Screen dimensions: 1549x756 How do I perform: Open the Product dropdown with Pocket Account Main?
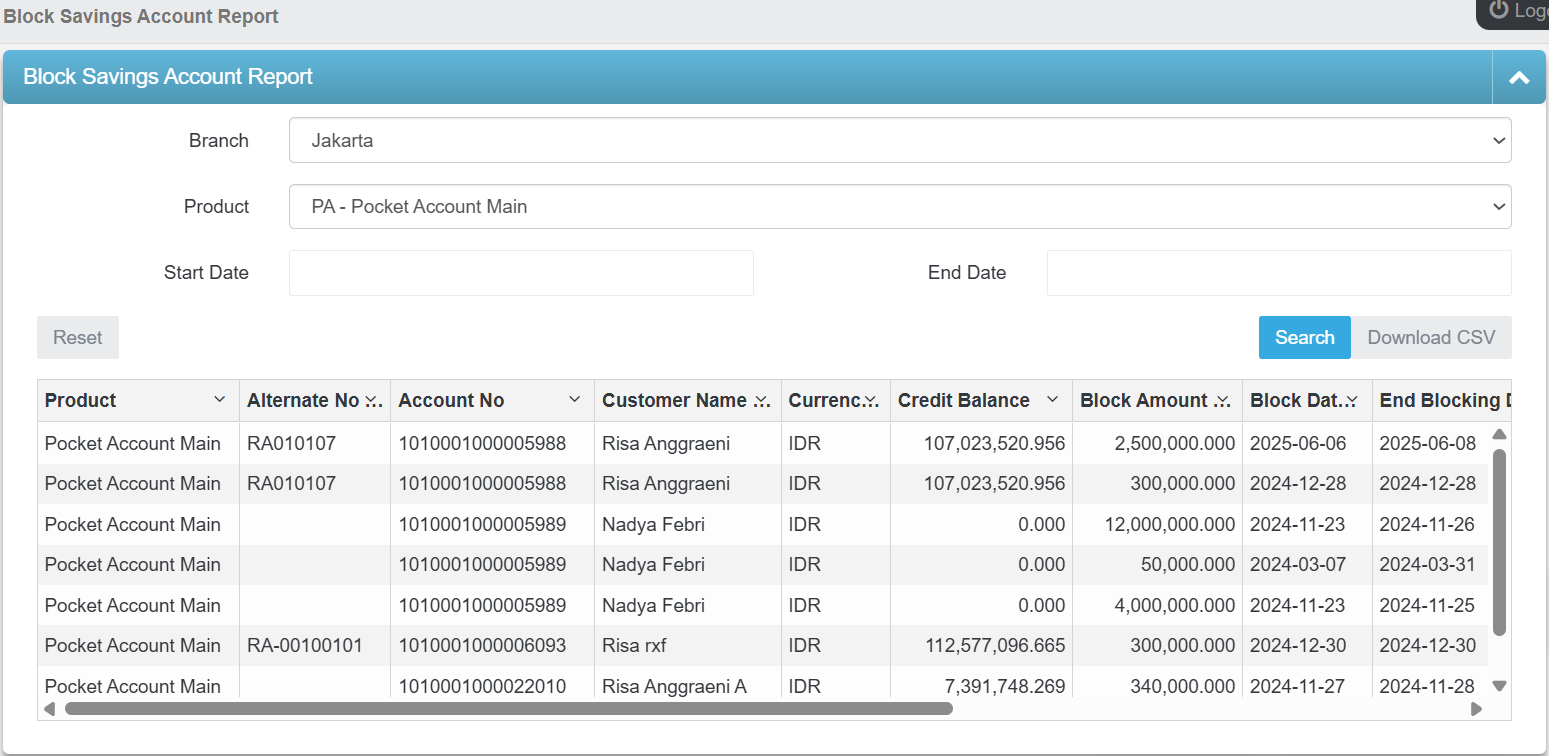900,207
